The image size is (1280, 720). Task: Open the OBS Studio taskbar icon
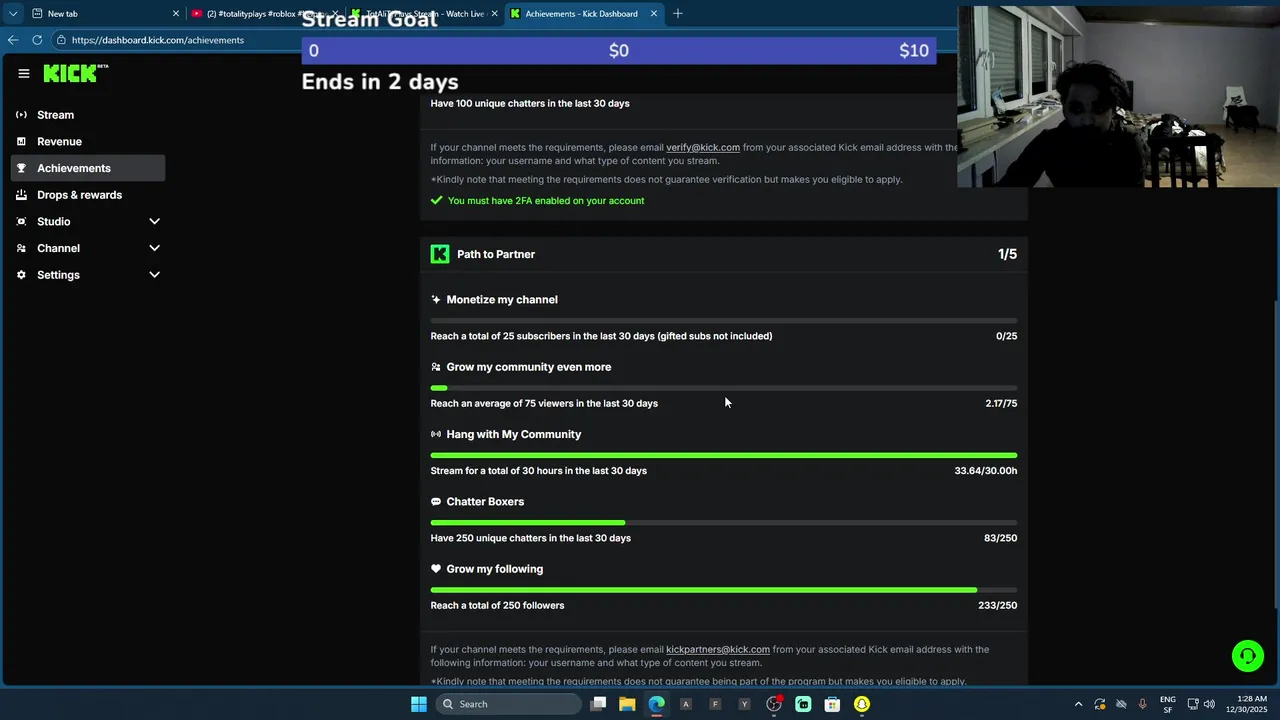[x=774, y=704]
